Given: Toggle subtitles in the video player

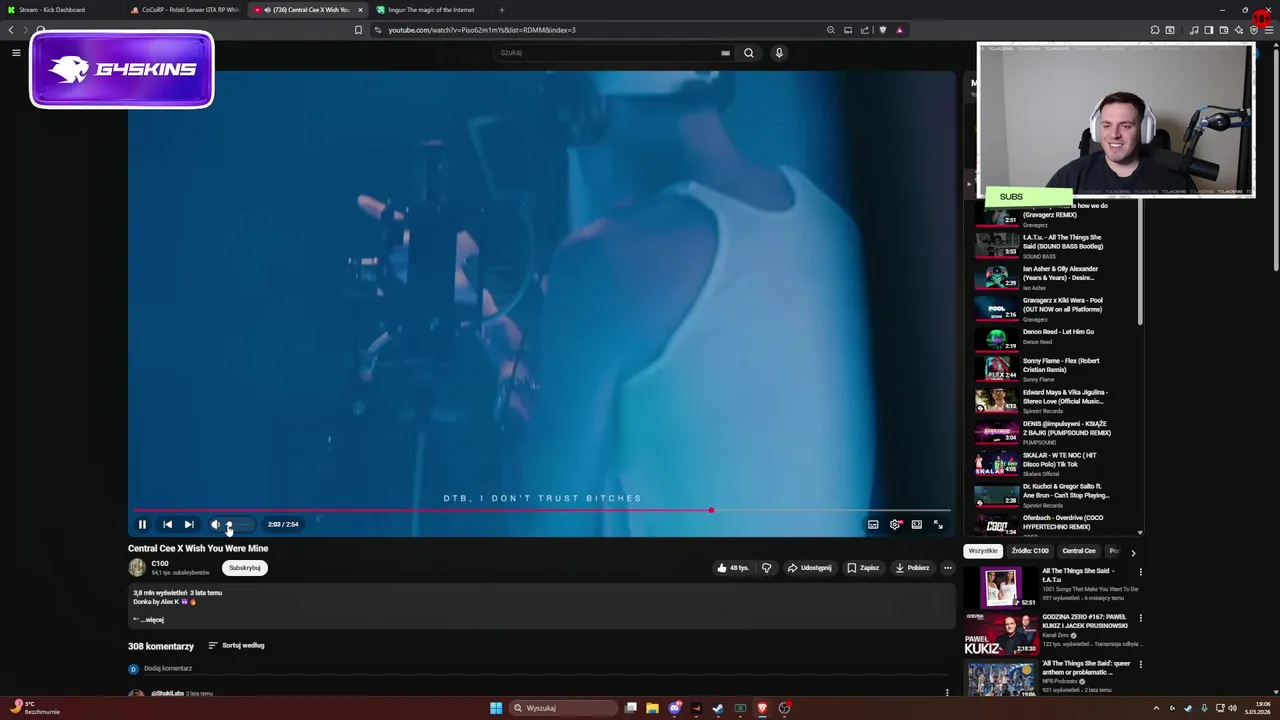Looking at the screenshot, I should (873, 524).
